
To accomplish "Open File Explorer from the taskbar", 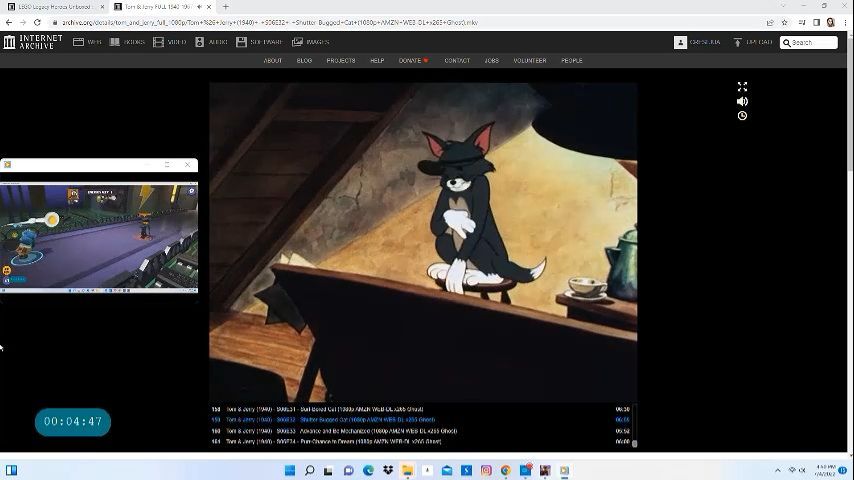I will tap(407, 470).
